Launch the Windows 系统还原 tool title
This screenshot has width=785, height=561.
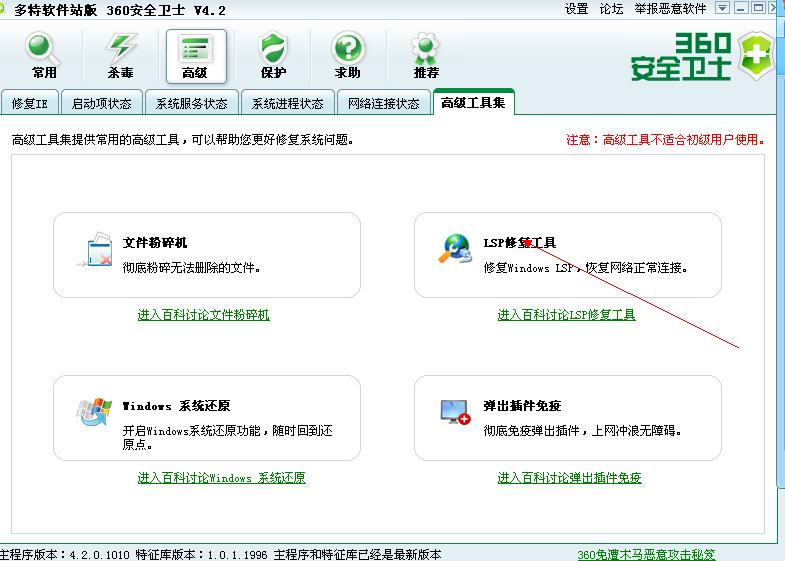click(x=176, y=406)
